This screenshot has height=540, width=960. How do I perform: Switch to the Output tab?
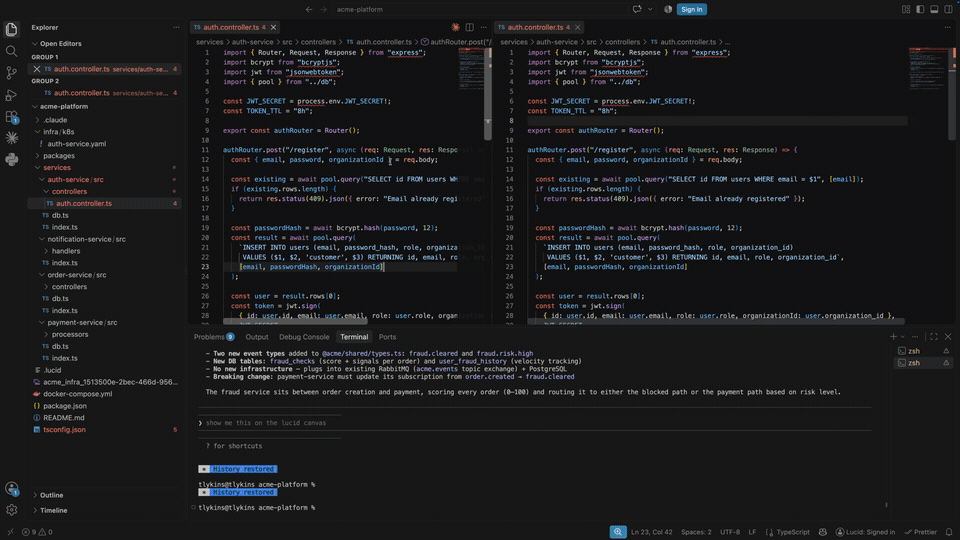tap(257, 337)
